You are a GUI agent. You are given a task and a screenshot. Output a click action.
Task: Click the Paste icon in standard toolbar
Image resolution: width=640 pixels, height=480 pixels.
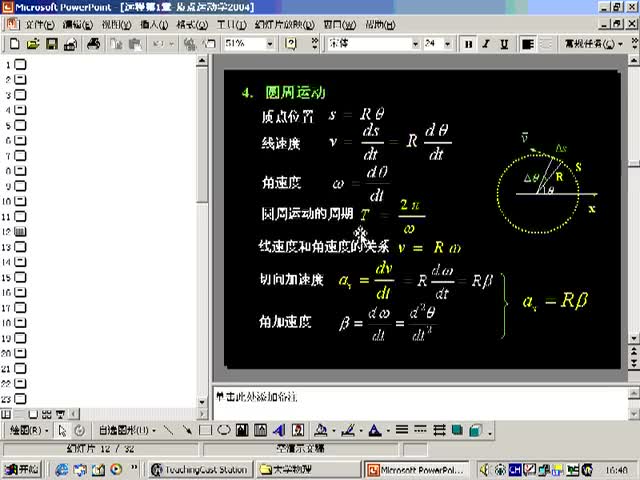[135, 44]
